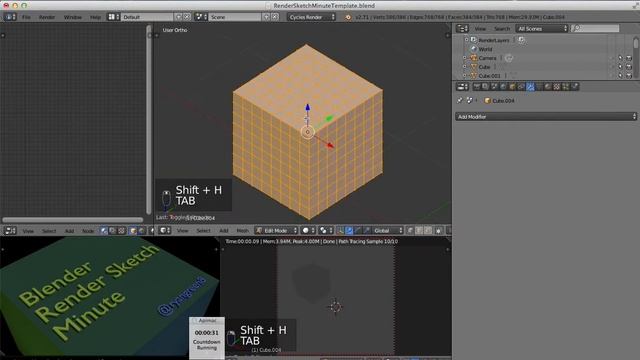Open the outliner Search menu
The image size is (640, 360).
coord(502,29)
